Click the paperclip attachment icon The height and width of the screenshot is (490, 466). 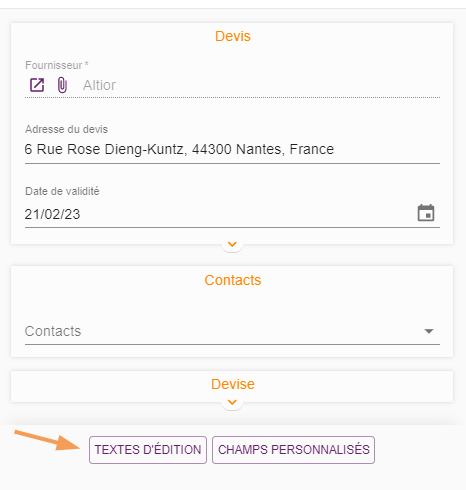62,85
